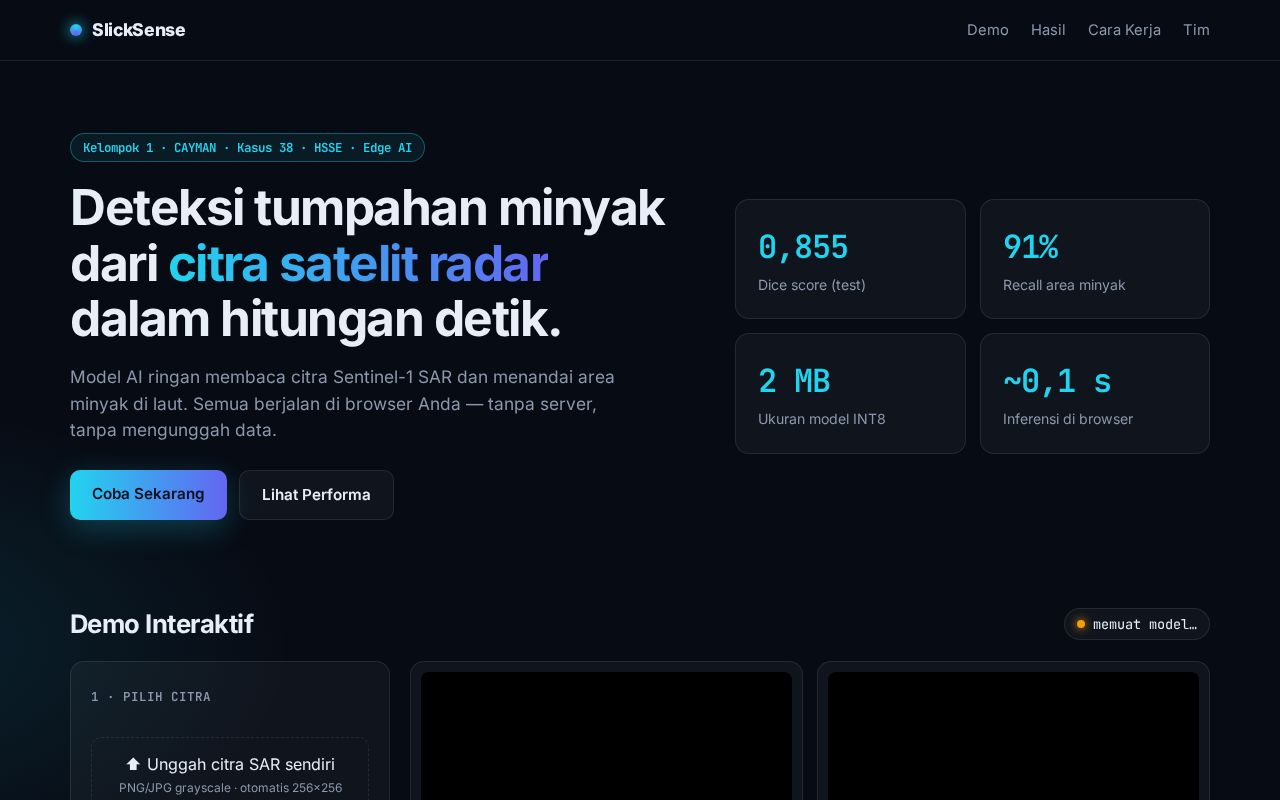Screen dimensions: 1280x800
Task: Click the Ukuran model INT8 label
Action: pyautogui.click(x=822, y=419)
